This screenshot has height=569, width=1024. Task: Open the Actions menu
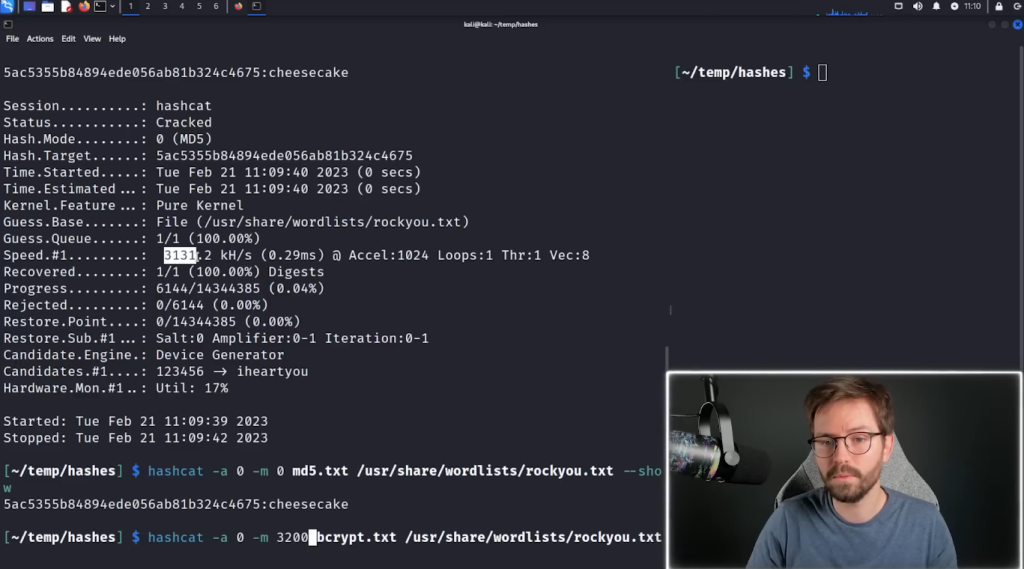click(40, 39)
